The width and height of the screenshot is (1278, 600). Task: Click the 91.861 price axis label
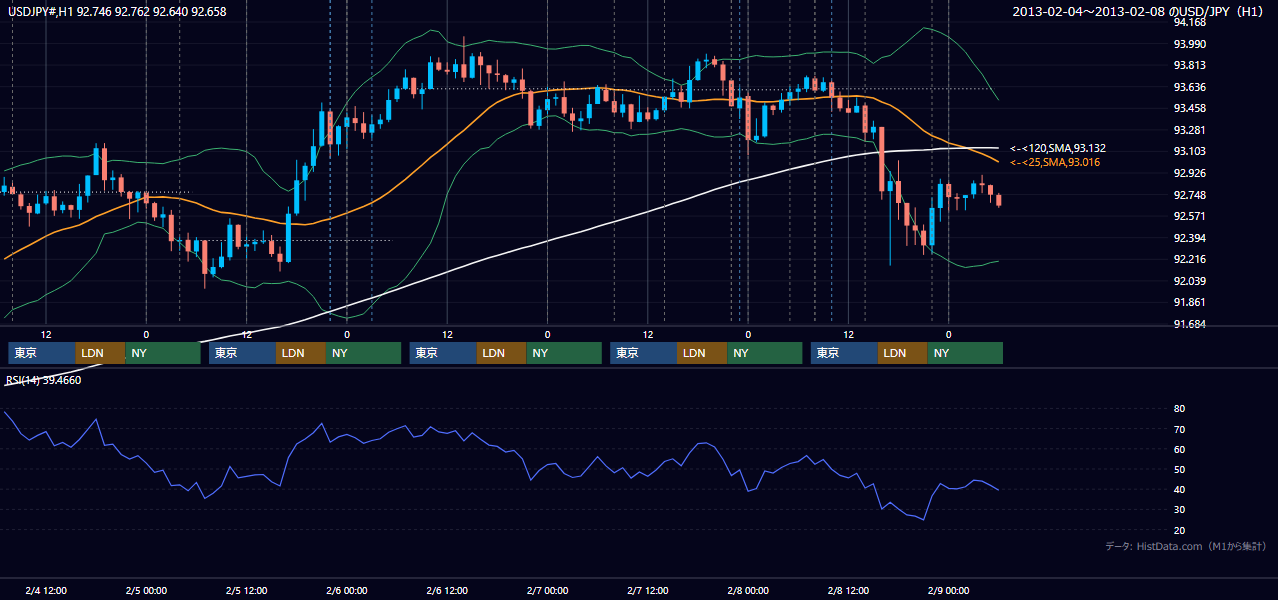(x=1189, y=302)
